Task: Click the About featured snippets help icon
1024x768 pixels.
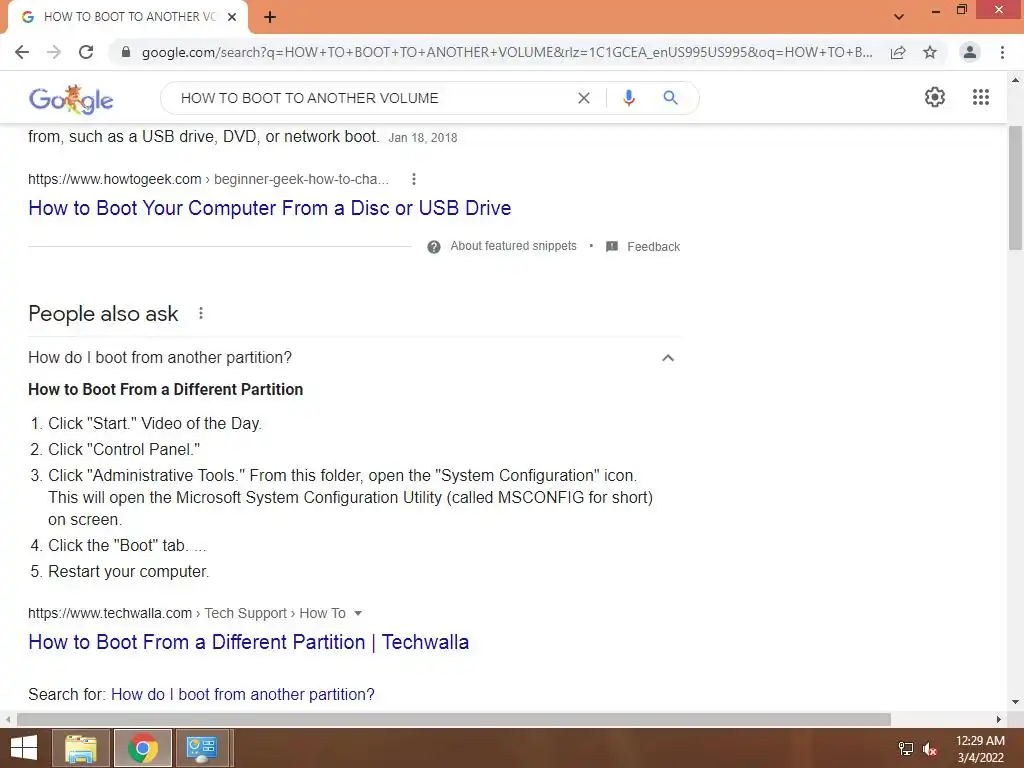Action: pyautogui.click(x=434, y=247)
